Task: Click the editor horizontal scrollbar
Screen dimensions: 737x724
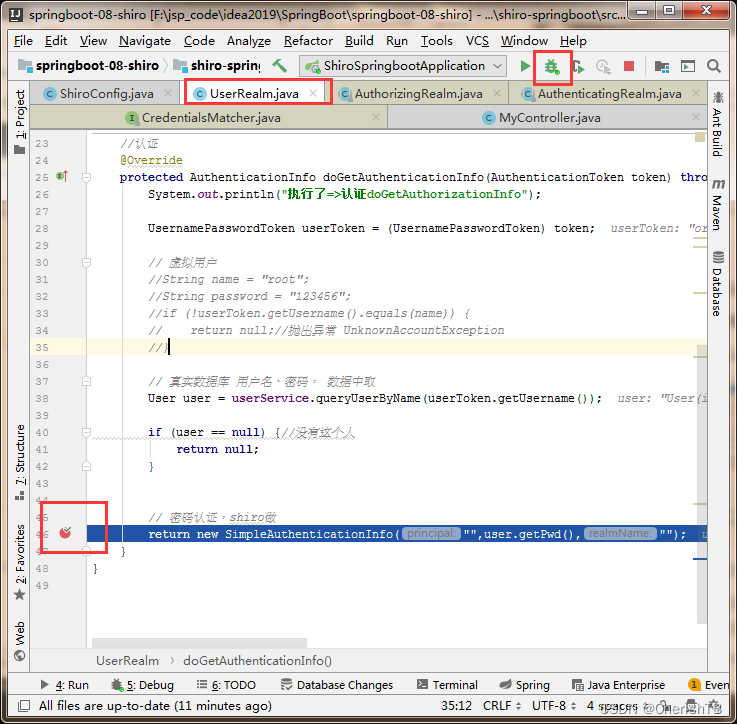Action: coord(199,643)
